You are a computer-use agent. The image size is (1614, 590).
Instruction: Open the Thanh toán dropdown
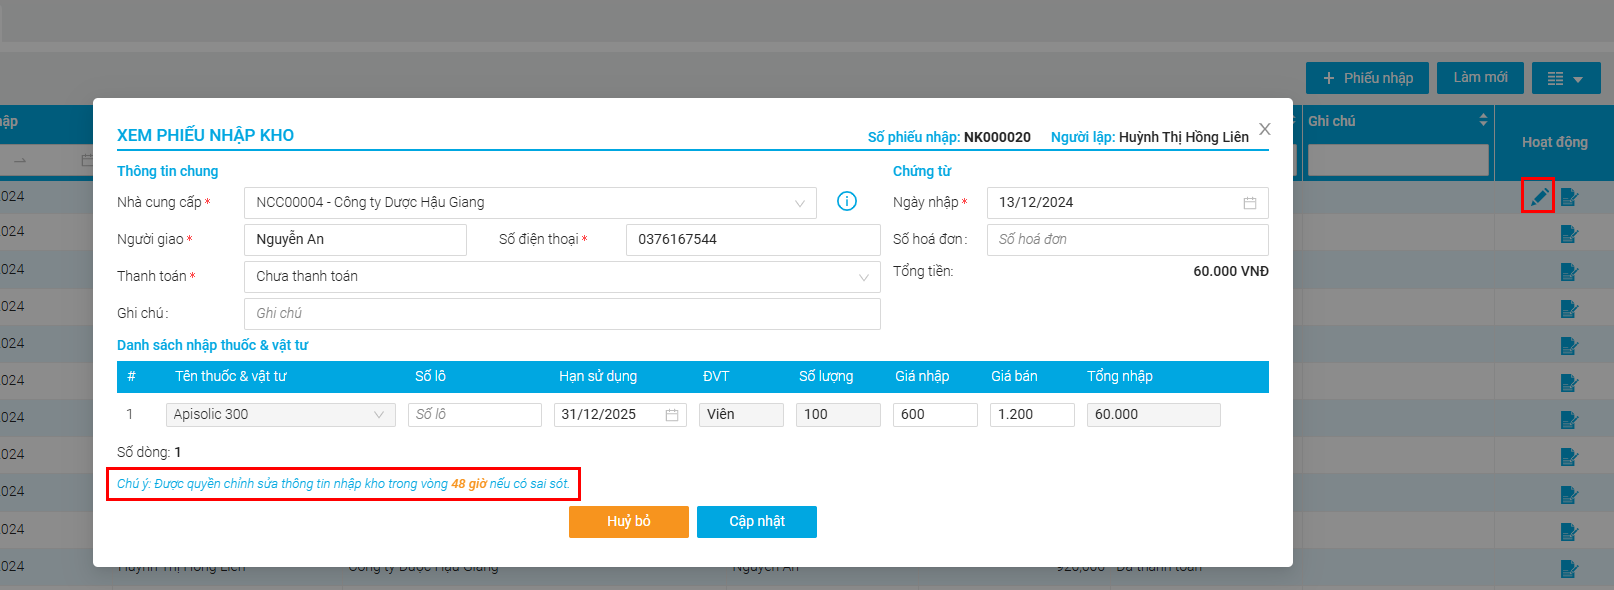(562, 277)
